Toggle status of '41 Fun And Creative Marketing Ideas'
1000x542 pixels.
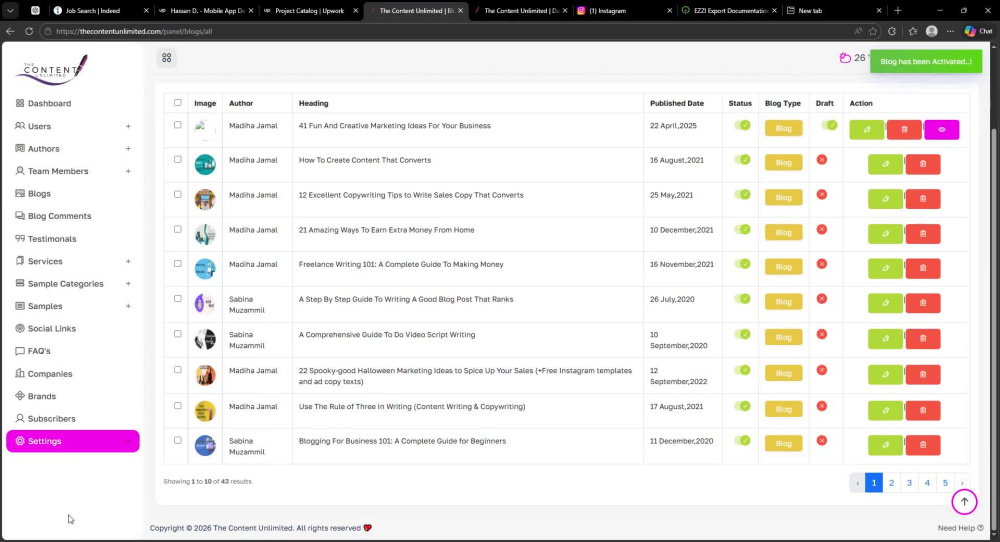pyautogui.click(x=742, y=125)
